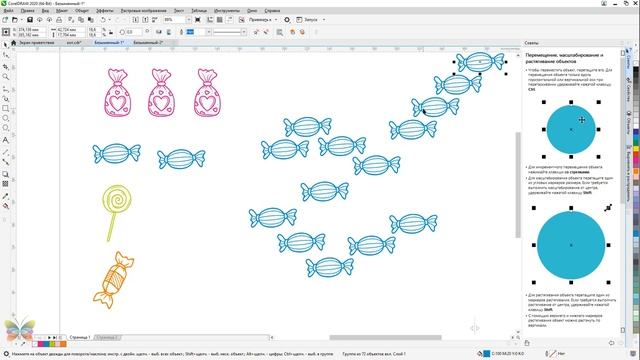Click the magenta swatch in document palette
This screenshot has width=640, height=360.
click(x=41, y=344)
